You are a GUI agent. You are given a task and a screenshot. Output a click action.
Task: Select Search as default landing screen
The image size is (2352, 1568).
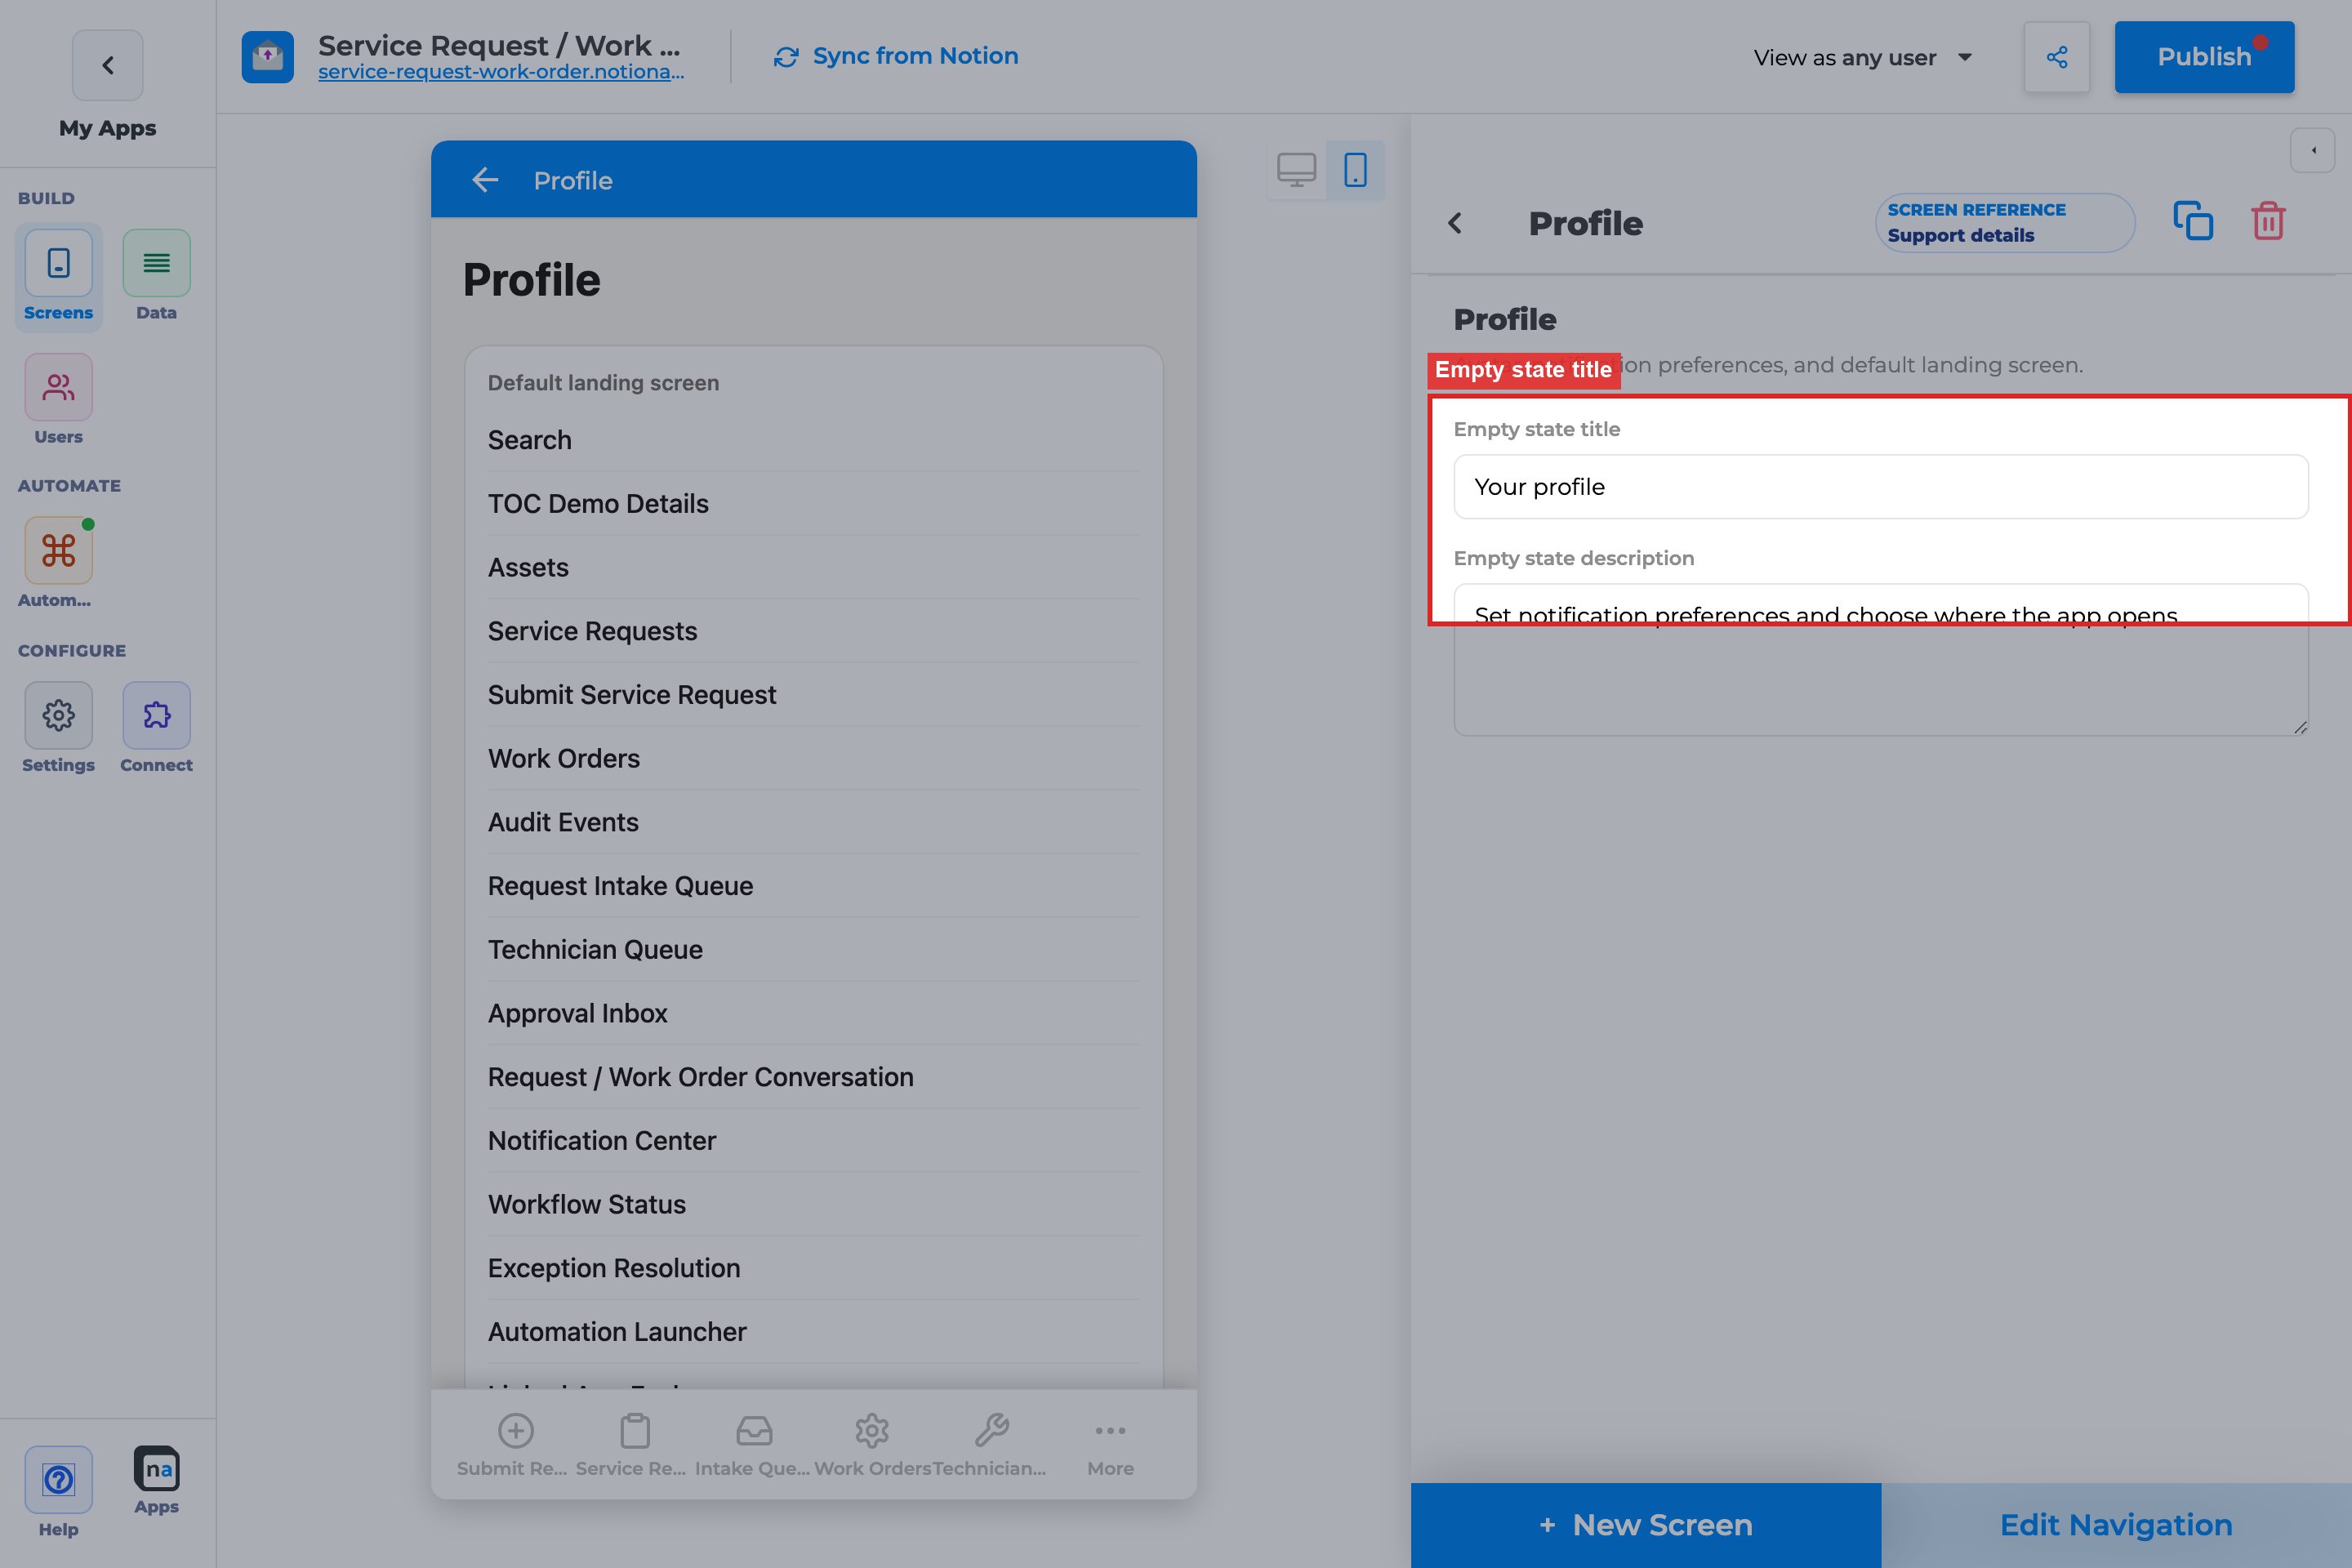813,440
